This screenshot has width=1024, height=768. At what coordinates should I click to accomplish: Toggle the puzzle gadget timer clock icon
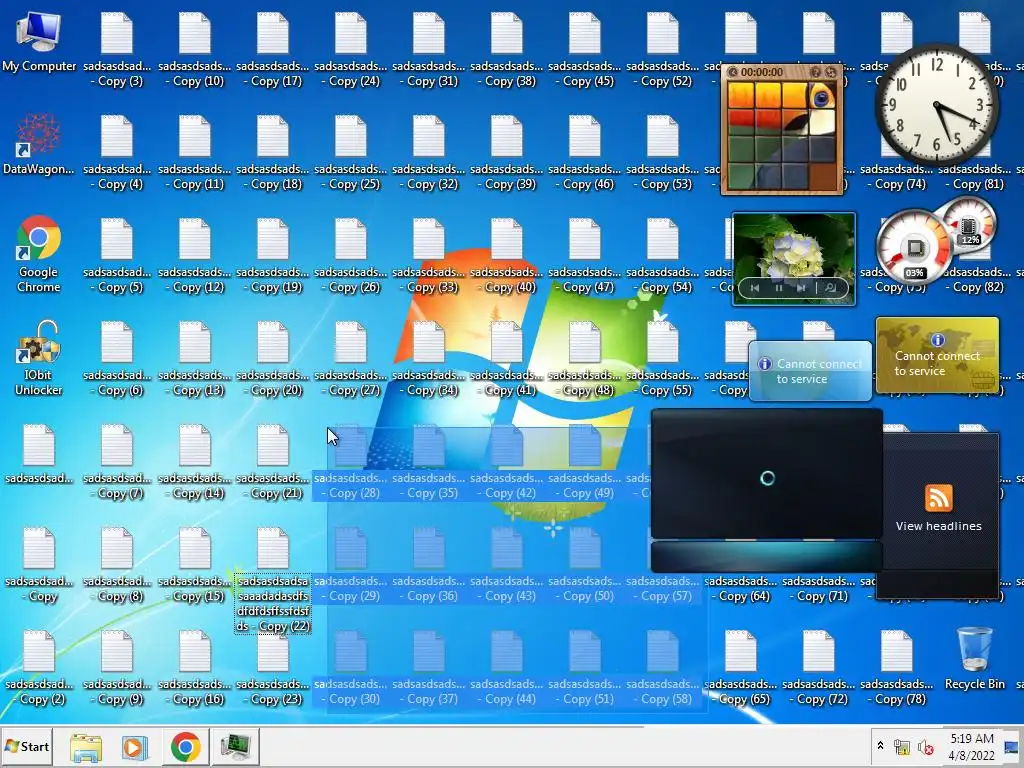[x=733, y=72]
